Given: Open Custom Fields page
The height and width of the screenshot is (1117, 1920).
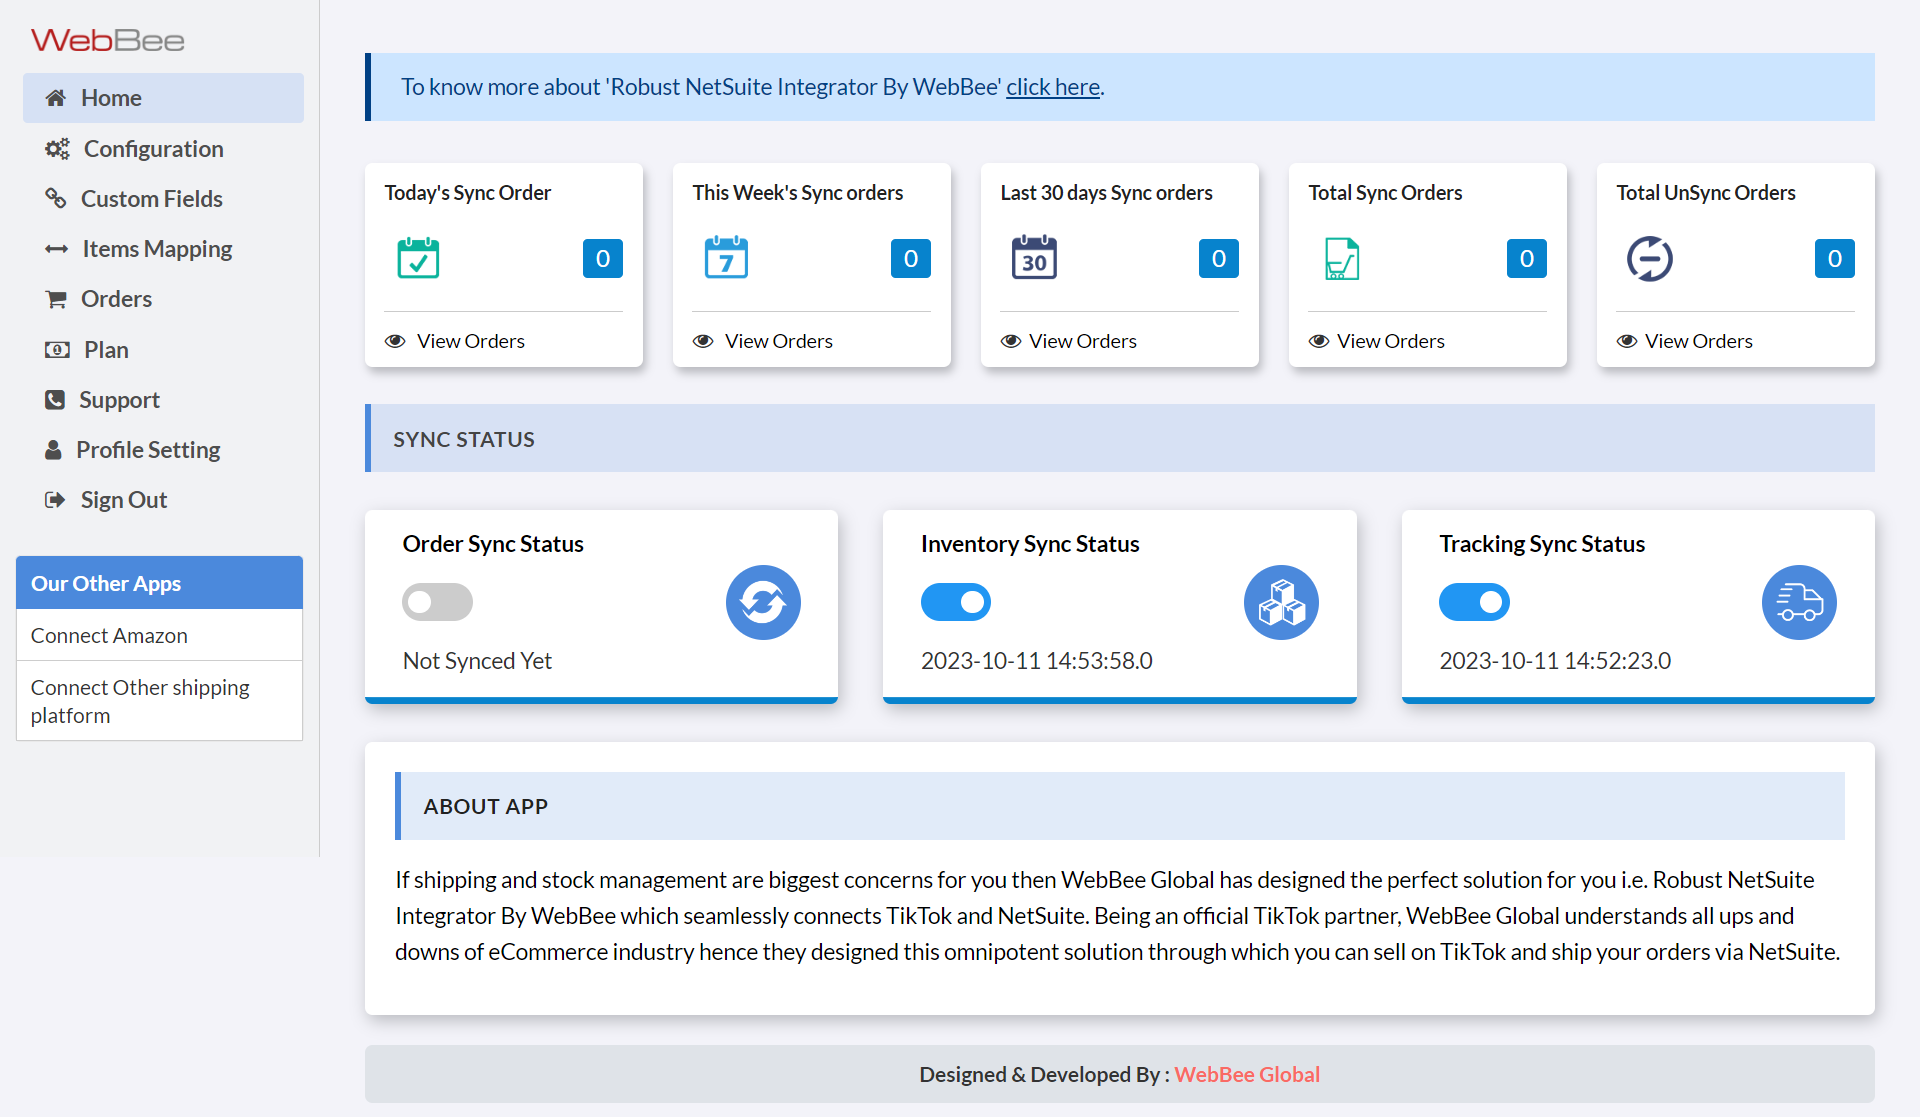Looking at the screenshot, I should [x=151, y=199].
